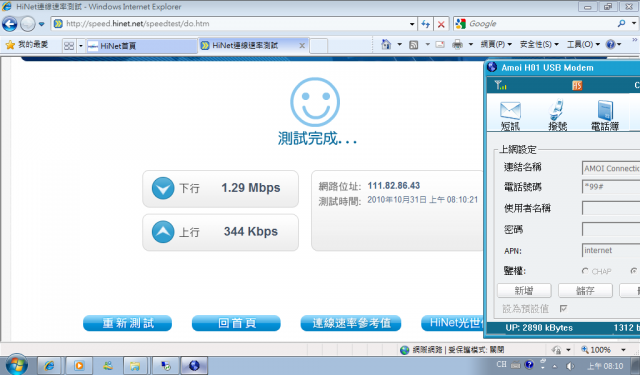Click the Refresh icon
Viewport: 640px width, 375px height.
(x=426, y=24)
